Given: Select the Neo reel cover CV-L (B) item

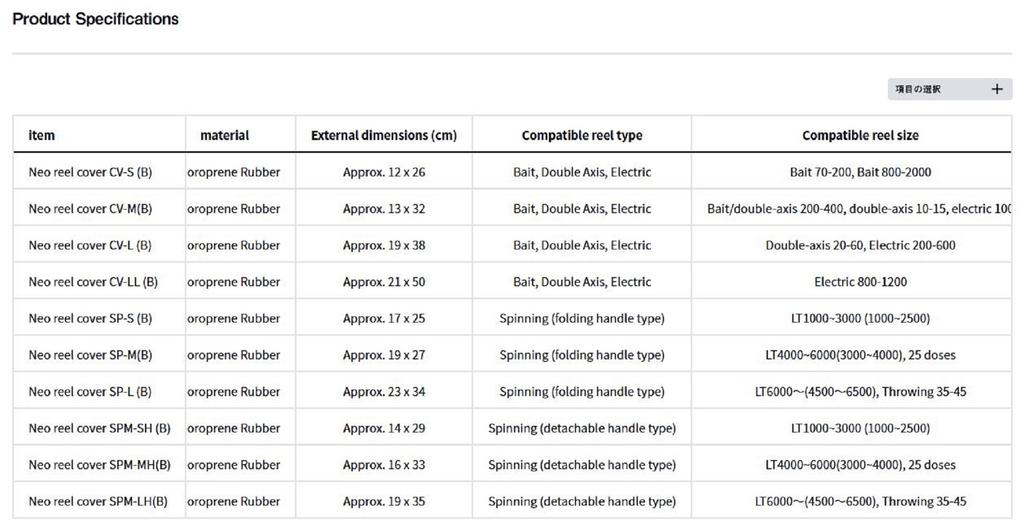Looking at the screenshot, I should 90,245.
